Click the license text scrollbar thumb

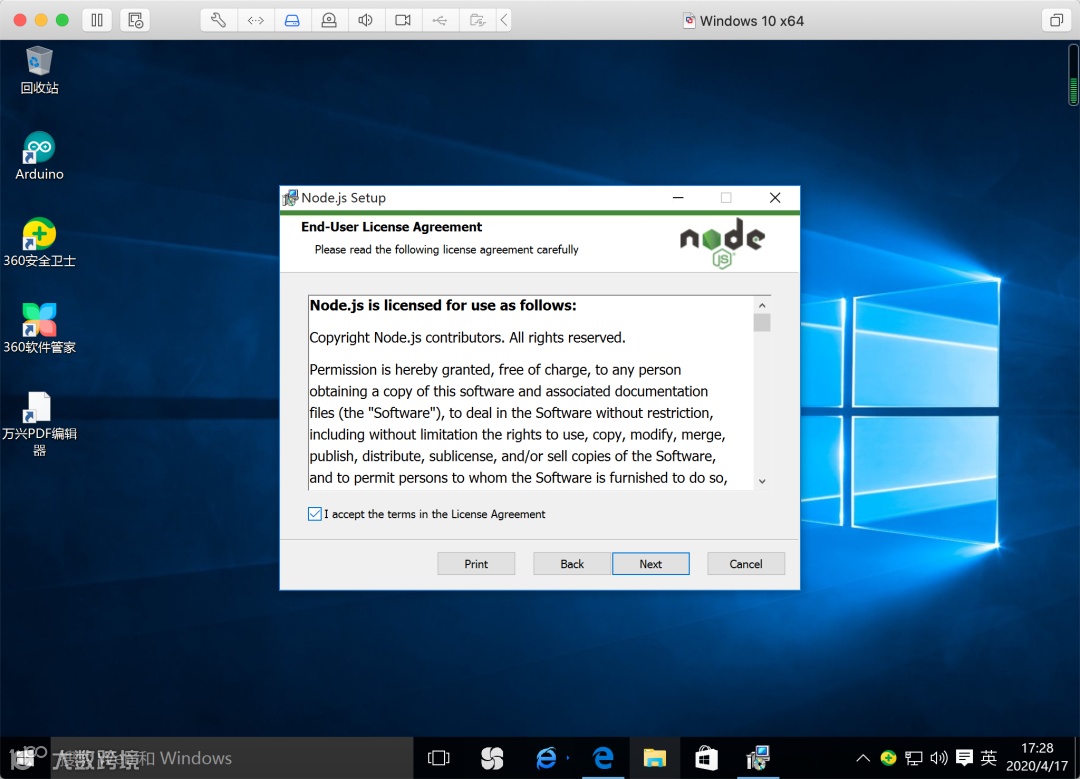click(762, 322)
